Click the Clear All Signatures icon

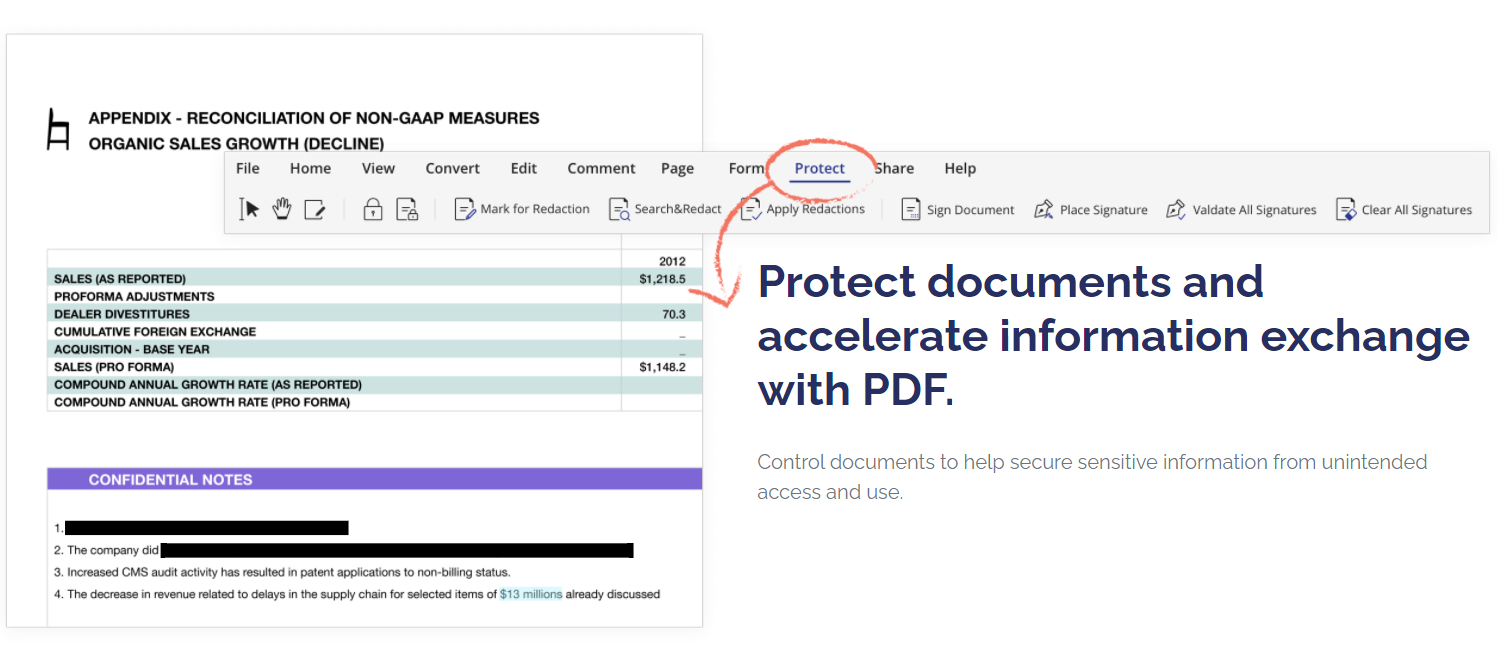[x=1344, y=209]
